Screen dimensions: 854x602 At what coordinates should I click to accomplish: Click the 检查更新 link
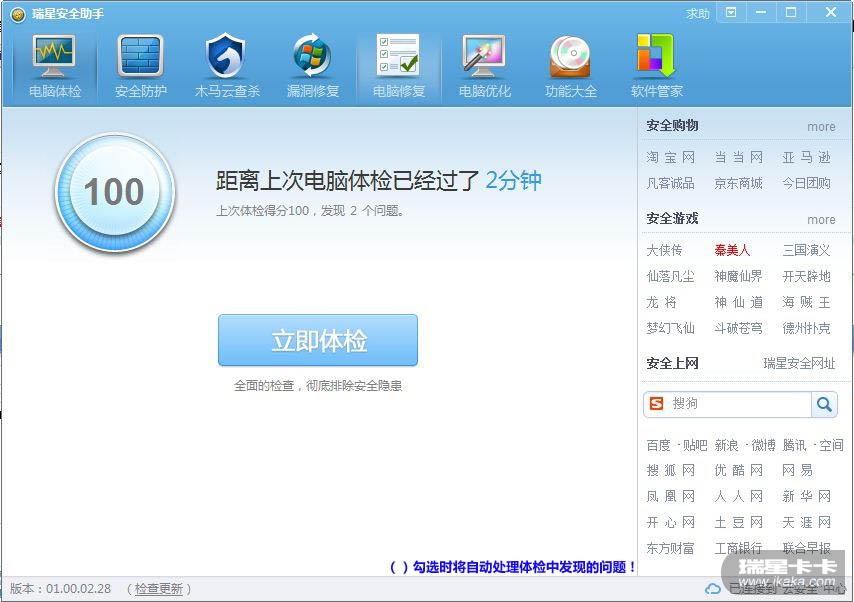click(x=158, y=589)
